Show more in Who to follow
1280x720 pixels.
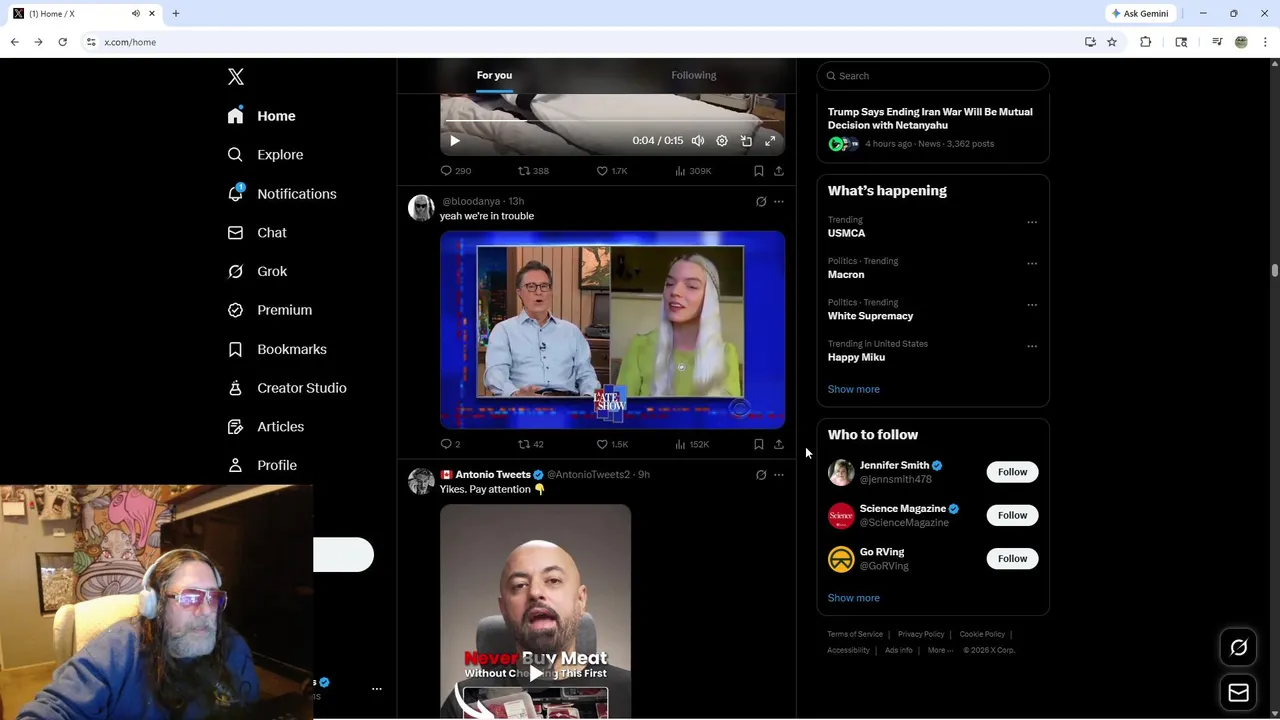pos(854,598)
